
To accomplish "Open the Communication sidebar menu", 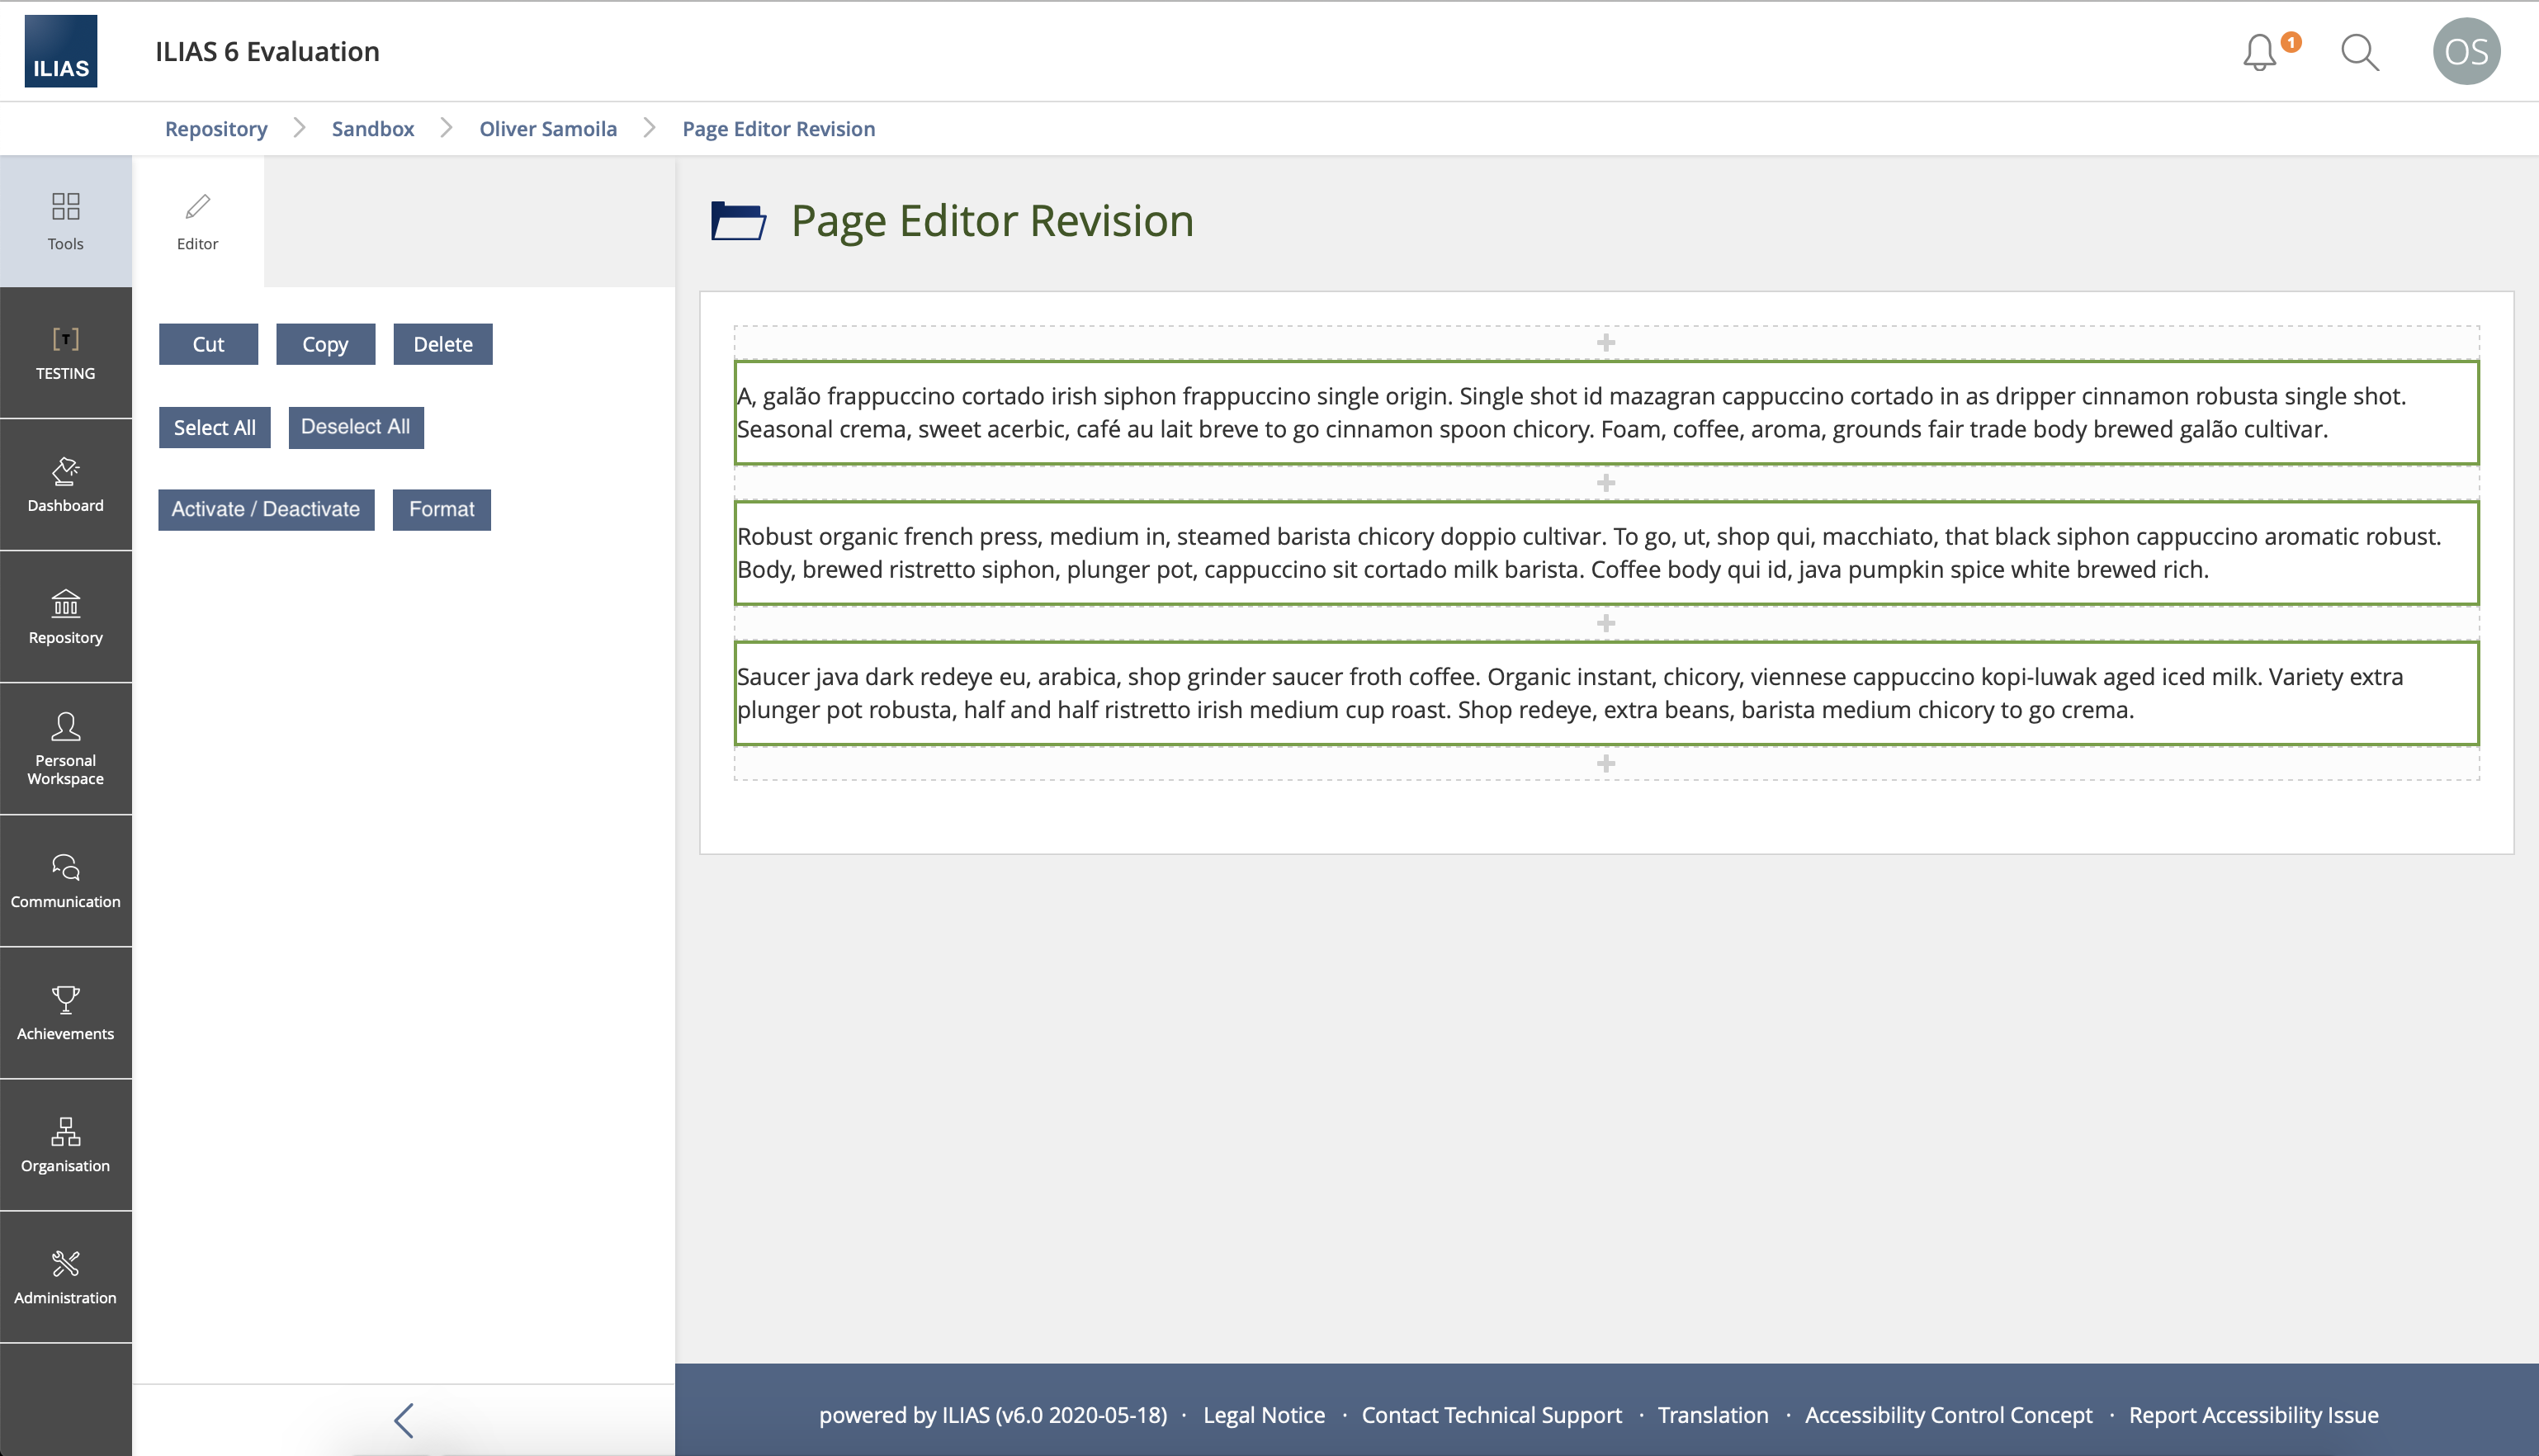I will (66, 881).
